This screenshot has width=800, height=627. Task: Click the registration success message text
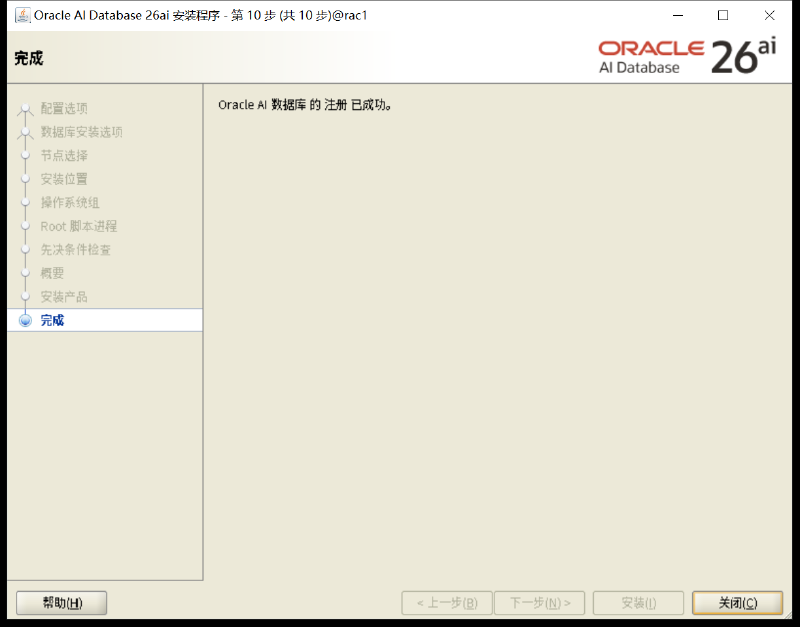(x=305, y=105)
